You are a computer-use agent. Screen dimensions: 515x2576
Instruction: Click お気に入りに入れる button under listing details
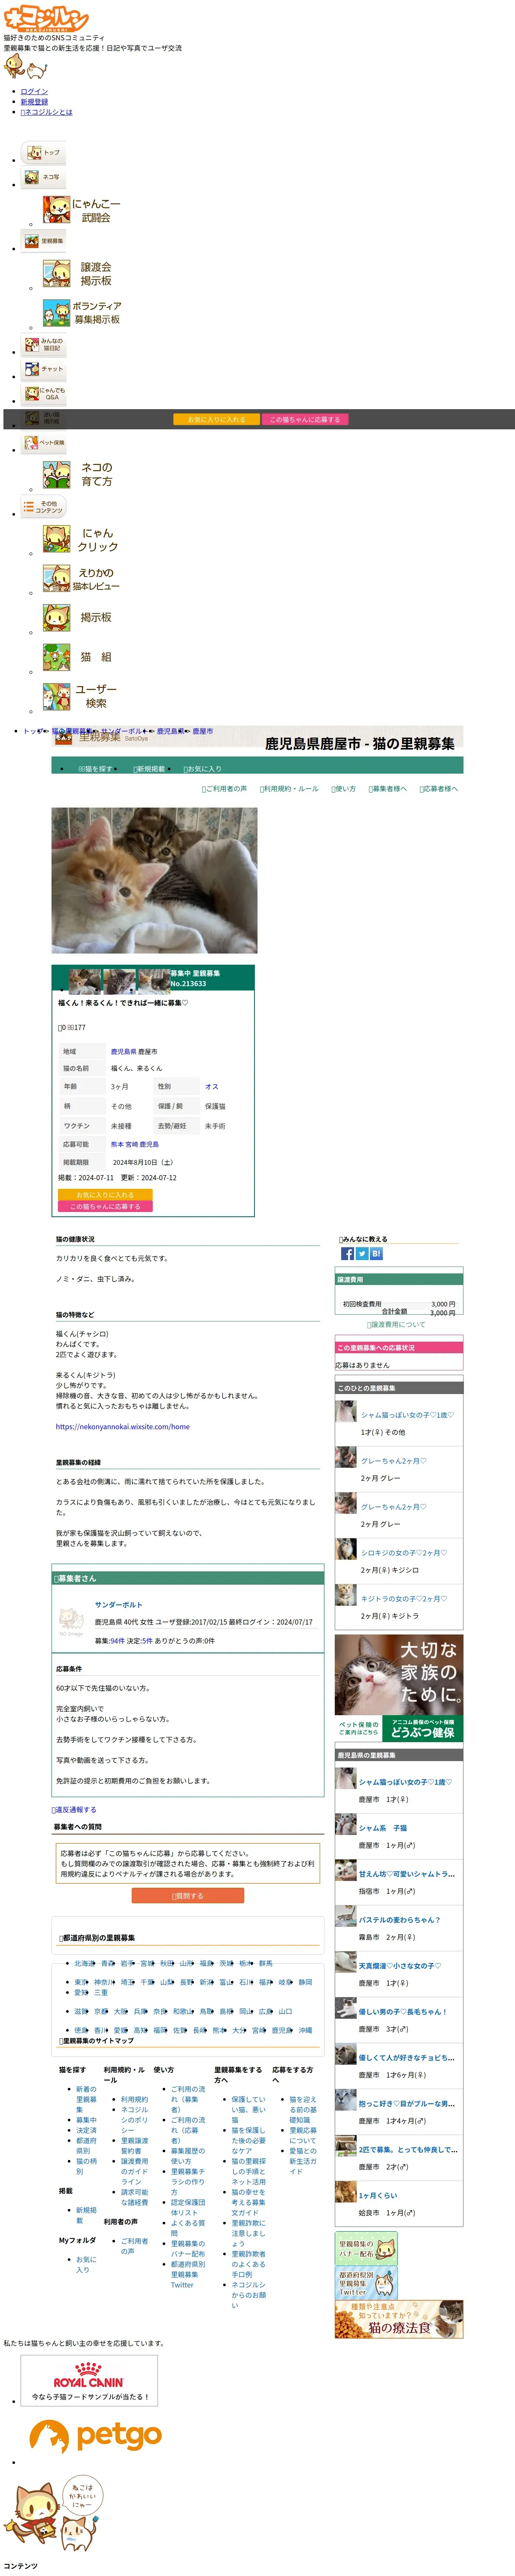click(105, 1194)
